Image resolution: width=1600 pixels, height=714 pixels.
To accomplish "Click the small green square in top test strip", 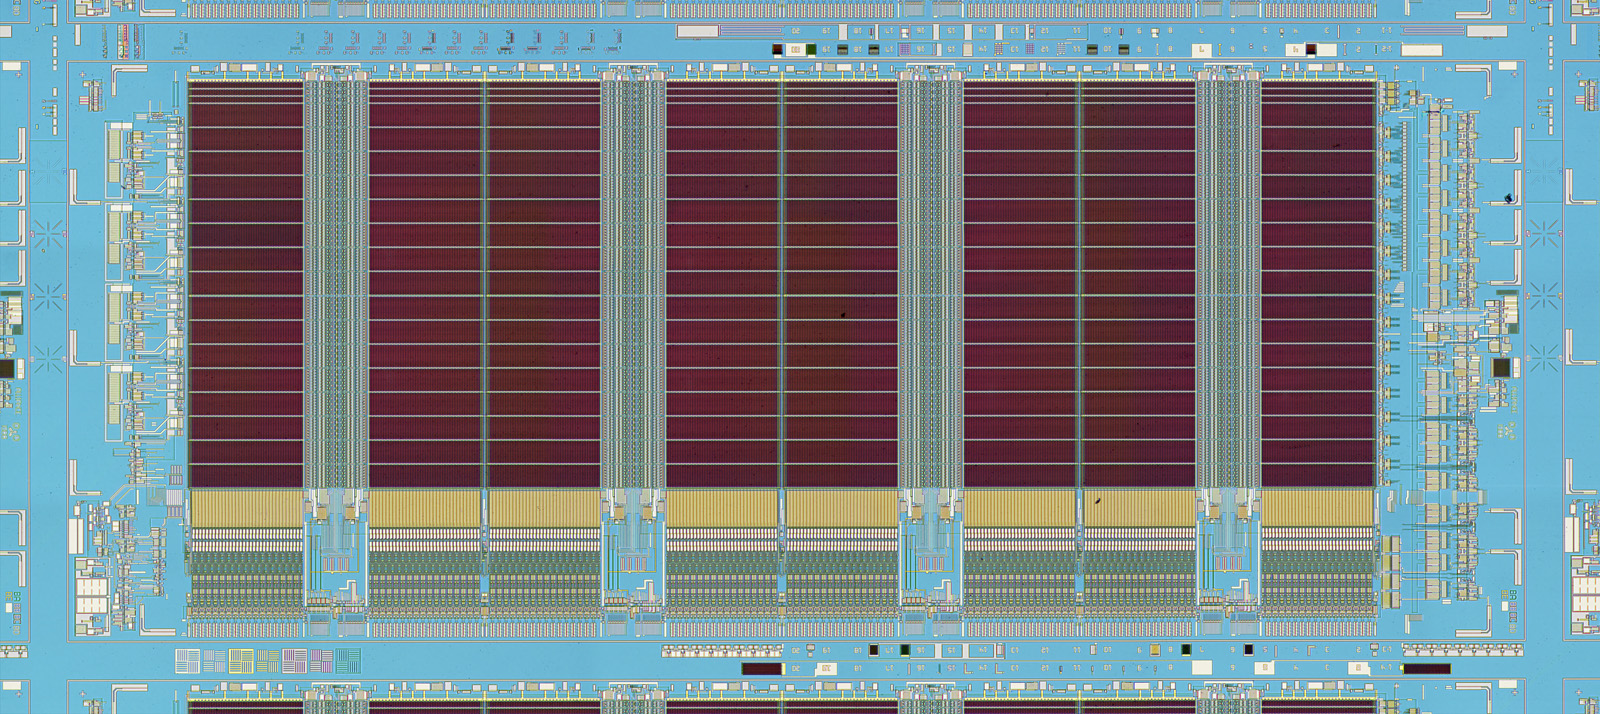I will (x=811, y=49).
